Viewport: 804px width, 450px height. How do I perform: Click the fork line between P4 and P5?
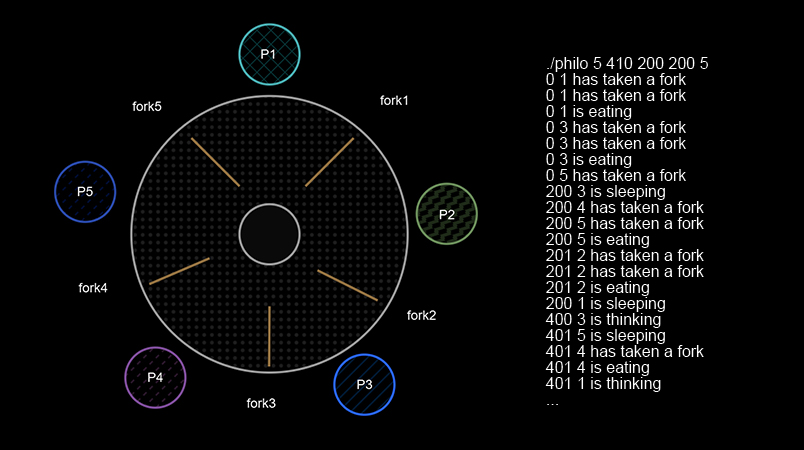179,271
